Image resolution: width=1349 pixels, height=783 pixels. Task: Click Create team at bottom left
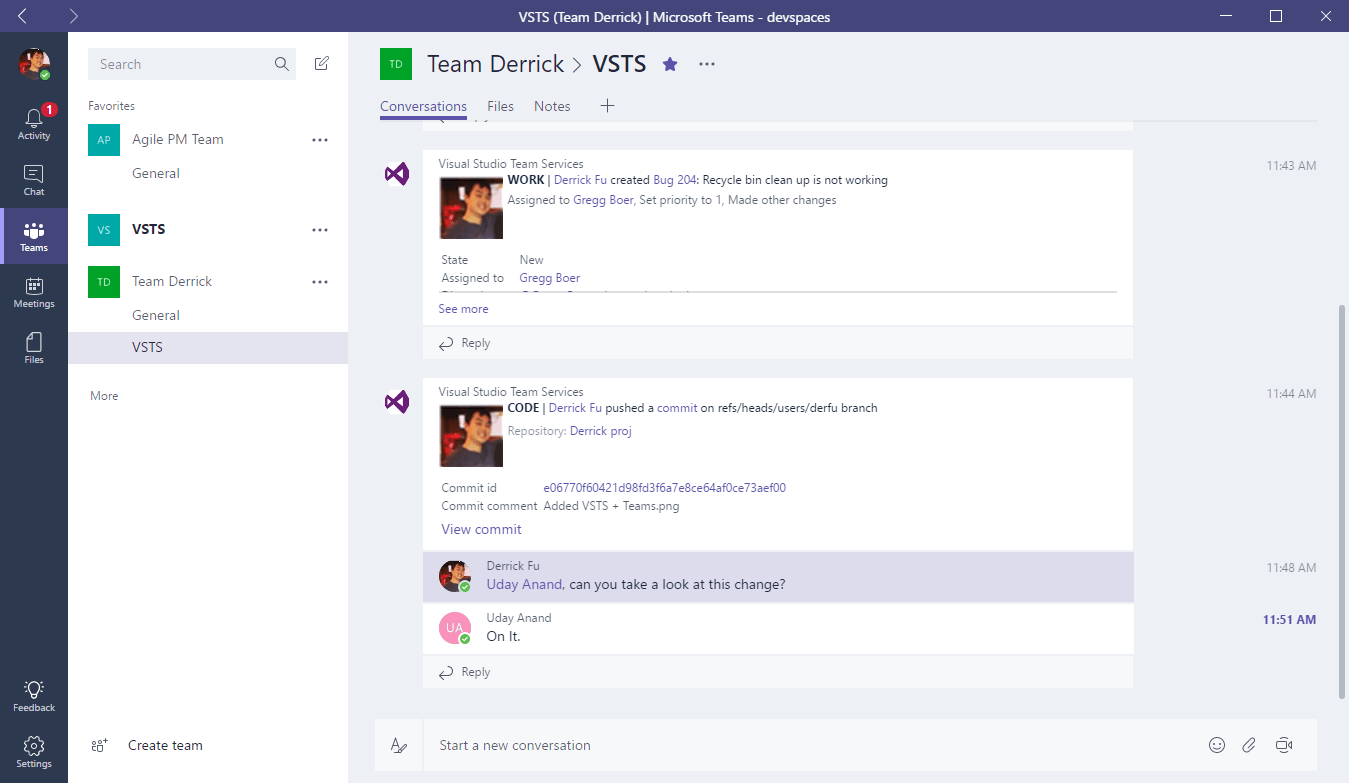click(165, 745)
